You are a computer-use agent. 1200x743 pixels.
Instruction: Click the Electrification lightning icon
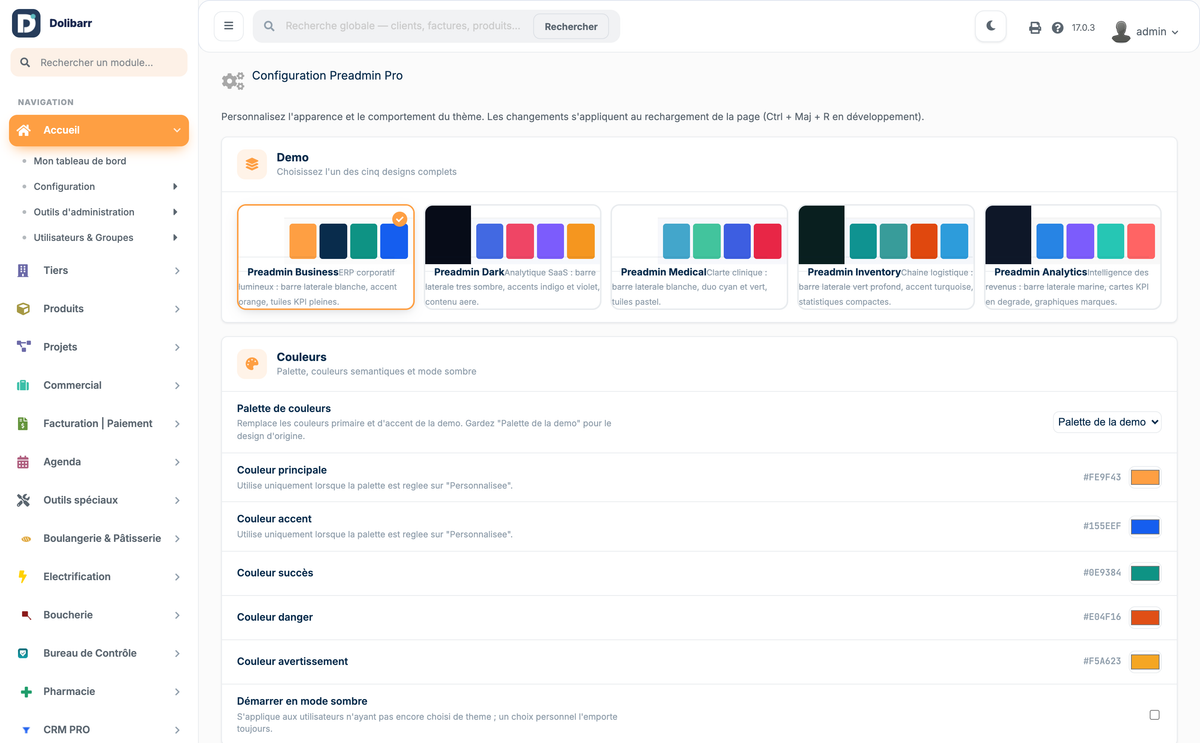tap(23, 577)
